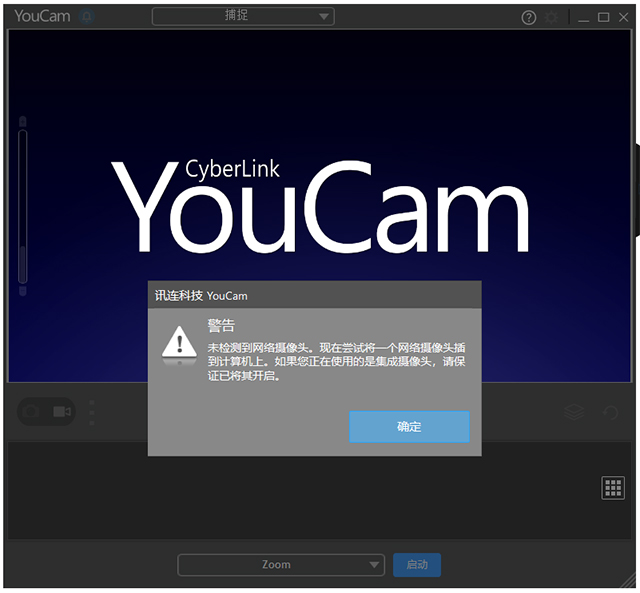Click the undo arrow icon
Screen dimensions: 640x593
pos(611,413)
